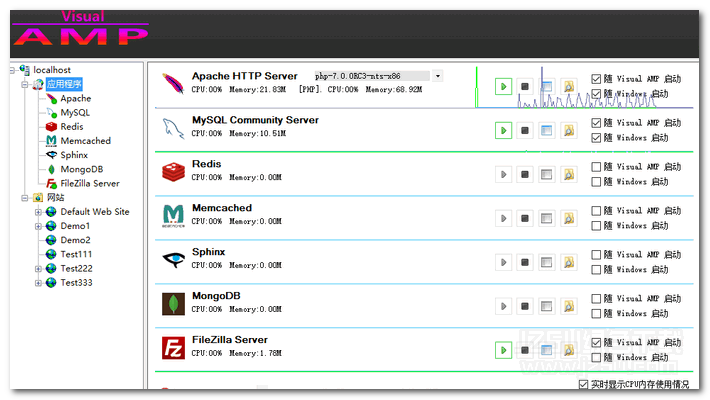Screen dimensions: 710x400
Task: Enable Memcached start with Visual AMP
Action: click(596, 211)
